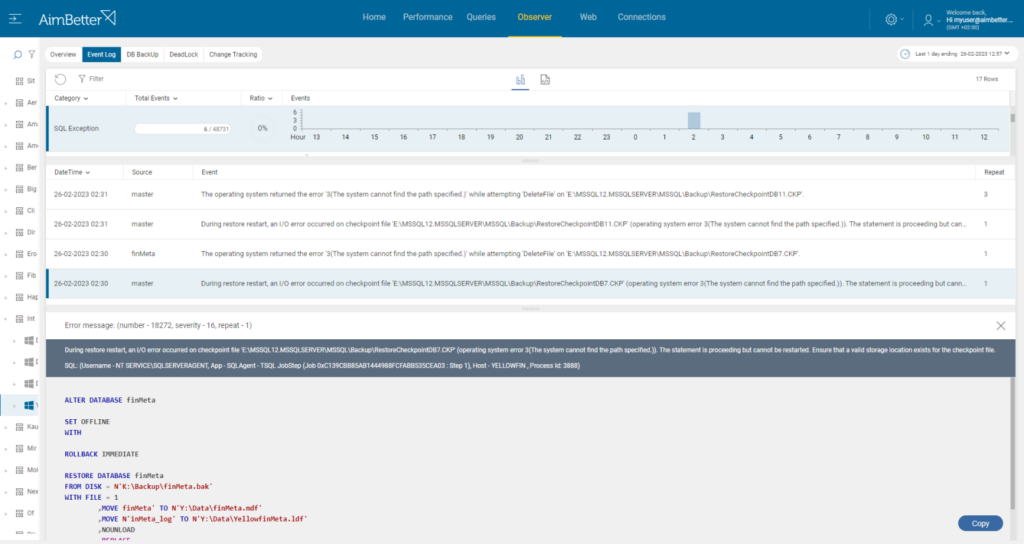
Task: Switch to the DeadLock tab
Action: [184, 55]
